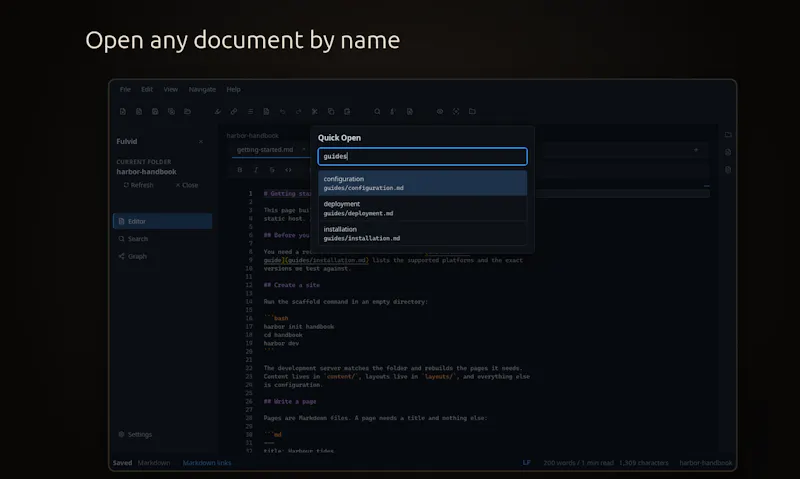Click the folder icon next to focus icon
800x479 pixels.
pyautogui.click(x=472, y=111)
